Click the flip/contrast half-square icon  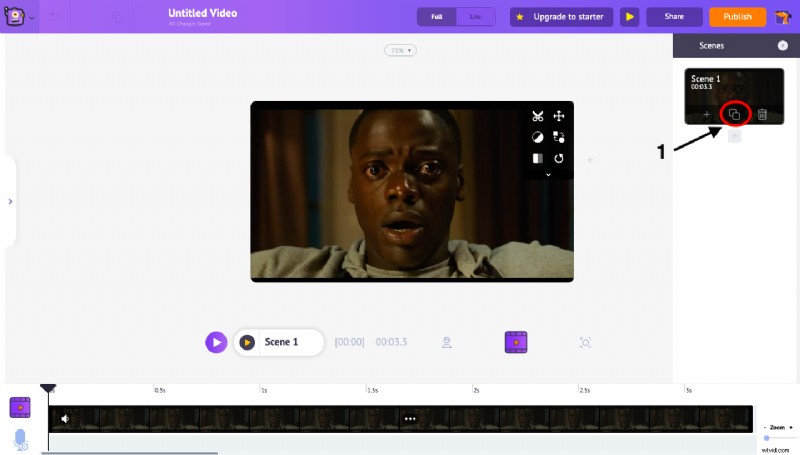pyautogui.click(x=538, y=159)
